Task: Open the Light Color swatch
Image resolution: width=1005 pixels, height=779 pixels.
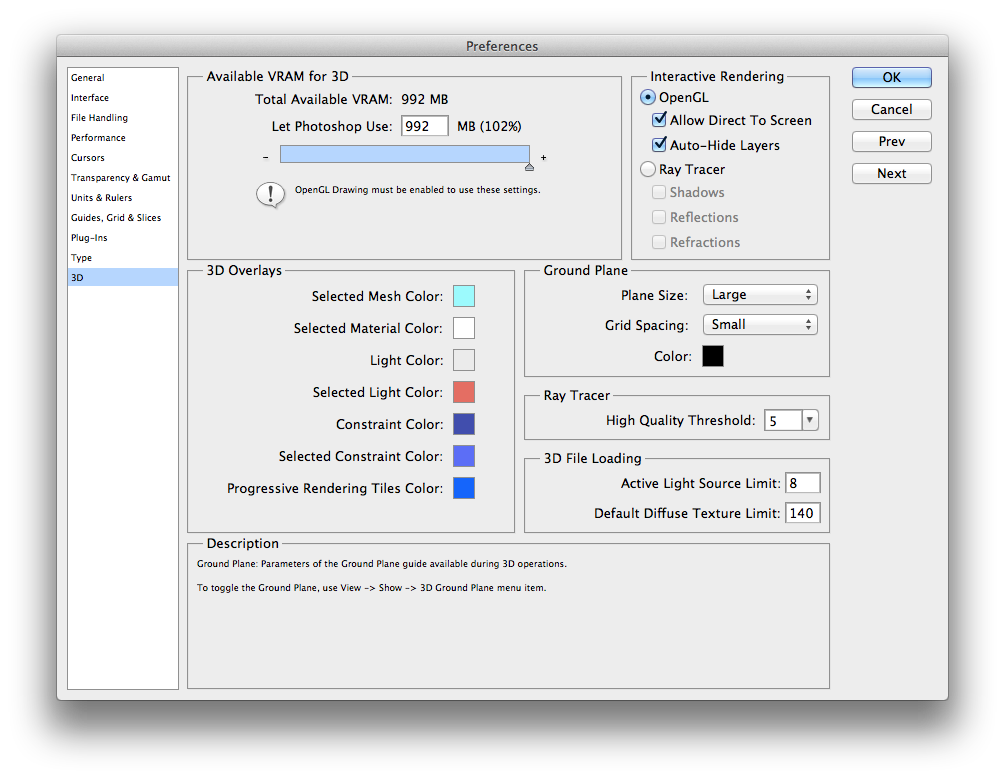Action: tap(464, 360)
